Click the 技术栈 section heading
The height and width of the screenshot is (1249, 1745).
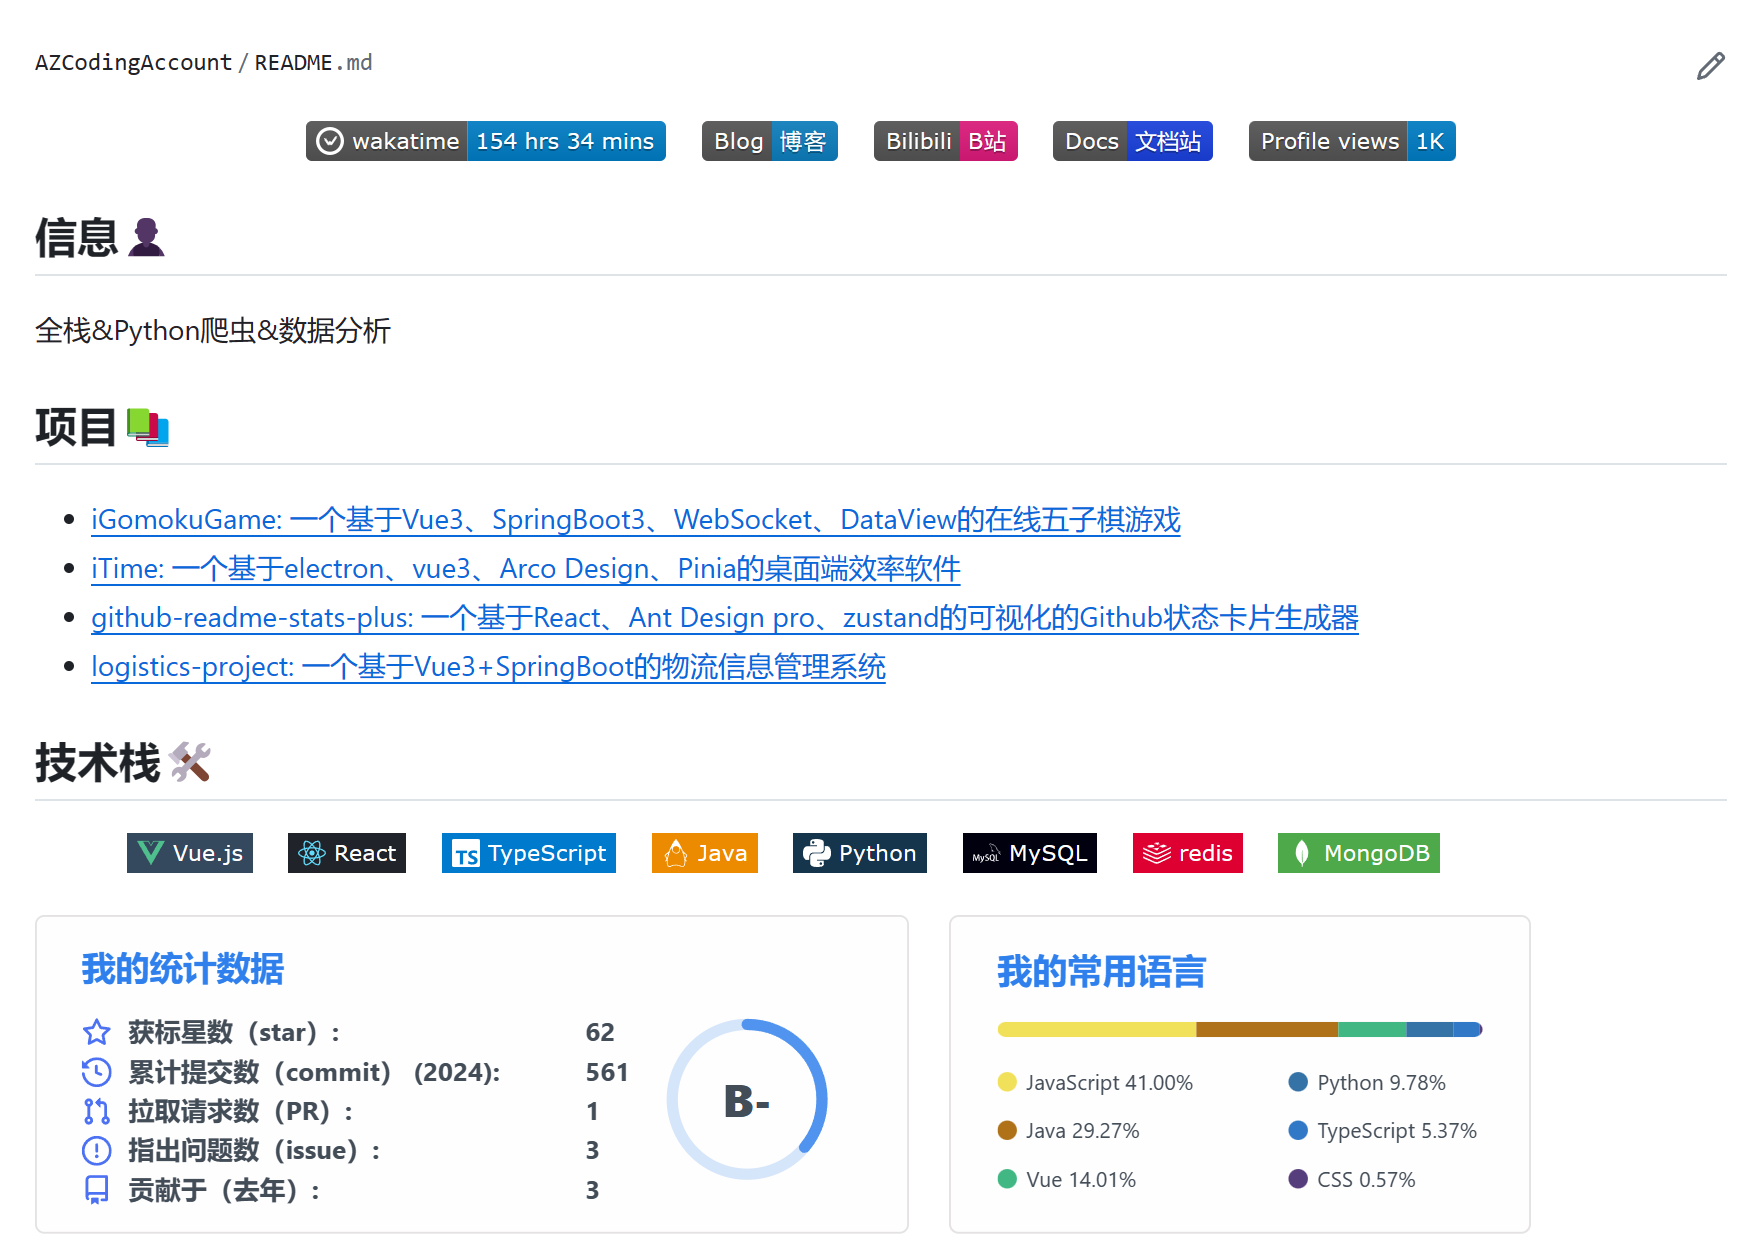pyautogui.click(x=98, y=763)
